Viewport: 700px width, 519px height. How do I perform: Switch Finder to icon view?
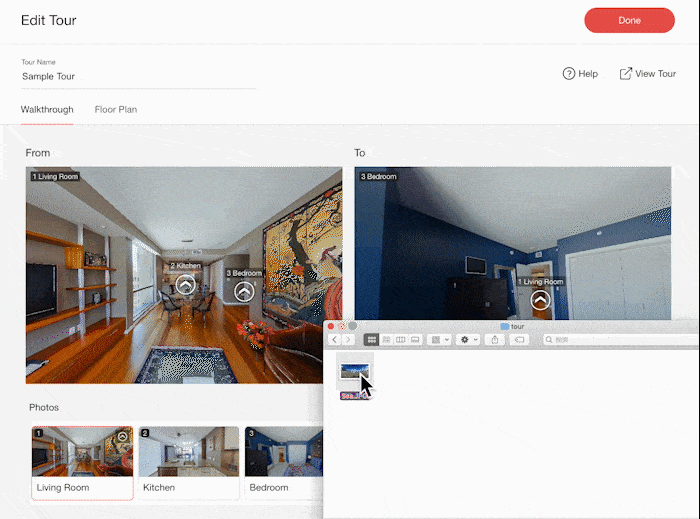click(371, 340)
